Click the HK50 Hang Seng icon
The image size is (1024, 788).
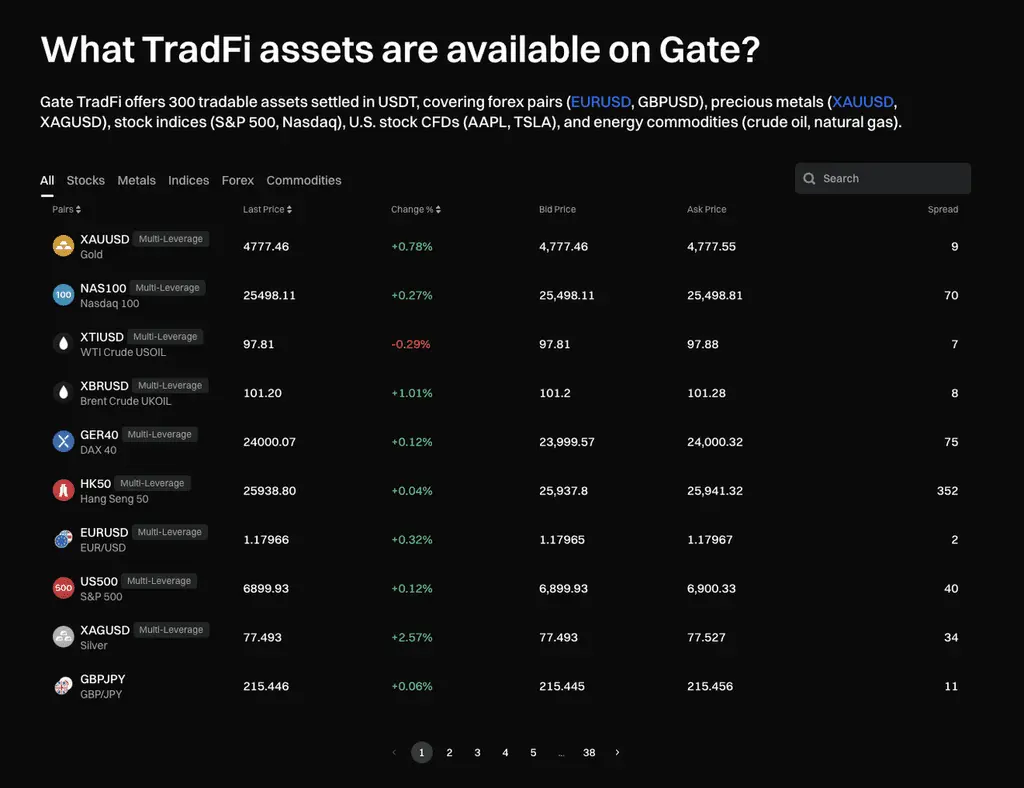point(63,490)
